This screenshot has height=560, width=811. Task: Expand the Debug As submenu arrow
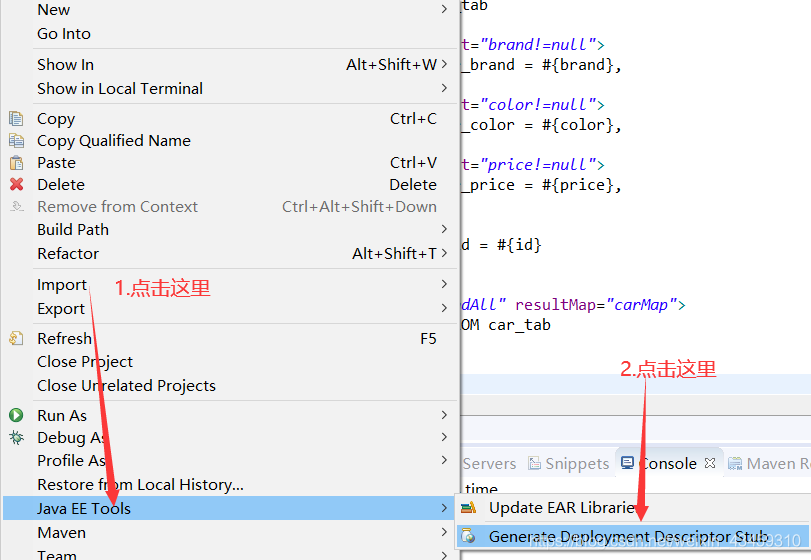click(444, 437)
